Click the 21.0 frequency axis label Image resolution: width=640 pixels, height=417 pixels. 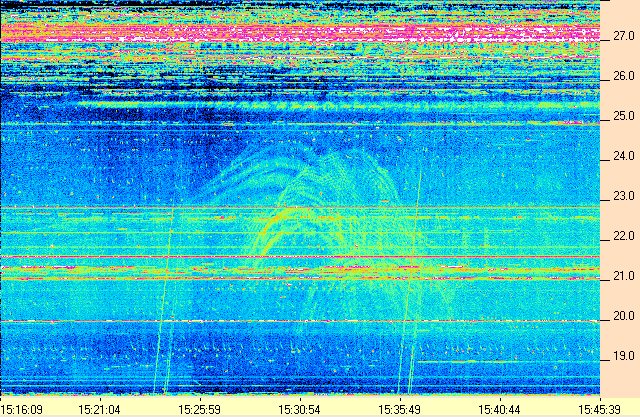pyautogui.click(x=624, y=276)
